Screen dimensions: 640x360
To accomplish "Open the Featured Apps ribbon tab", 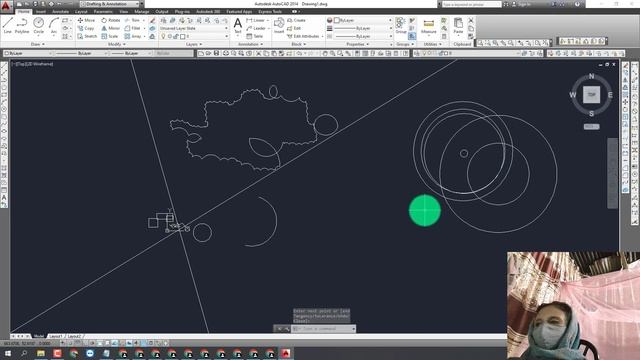I will point(239,11).
